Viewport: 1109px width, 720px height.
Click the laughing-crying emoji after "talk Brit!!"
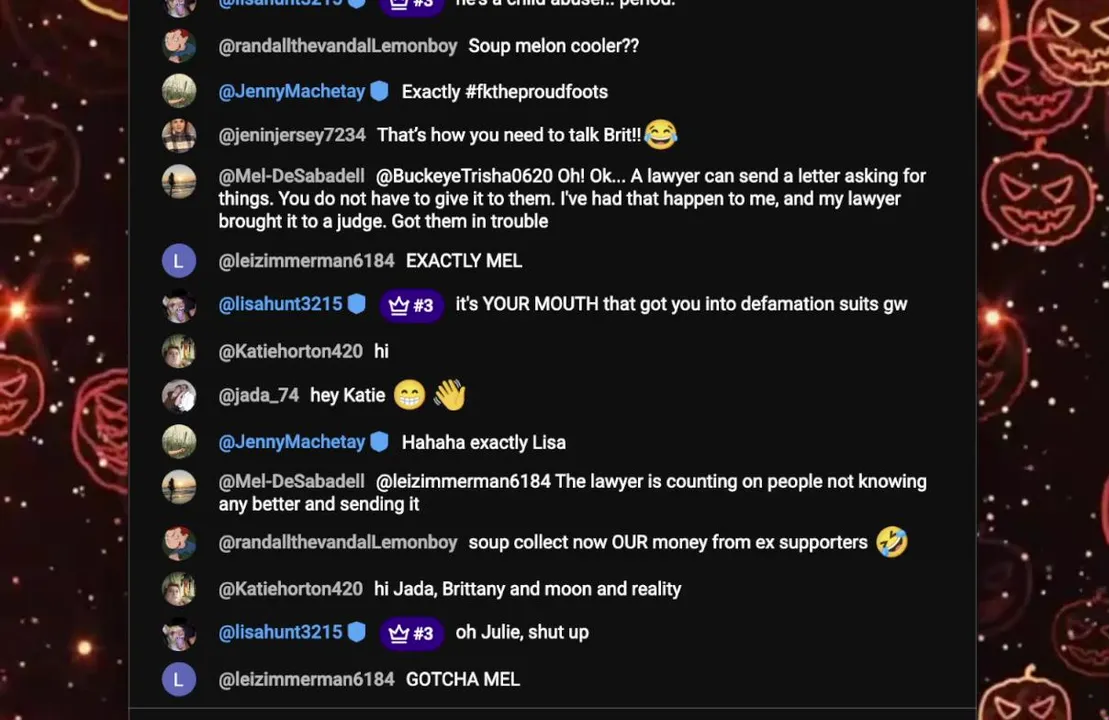click(661, 134)
